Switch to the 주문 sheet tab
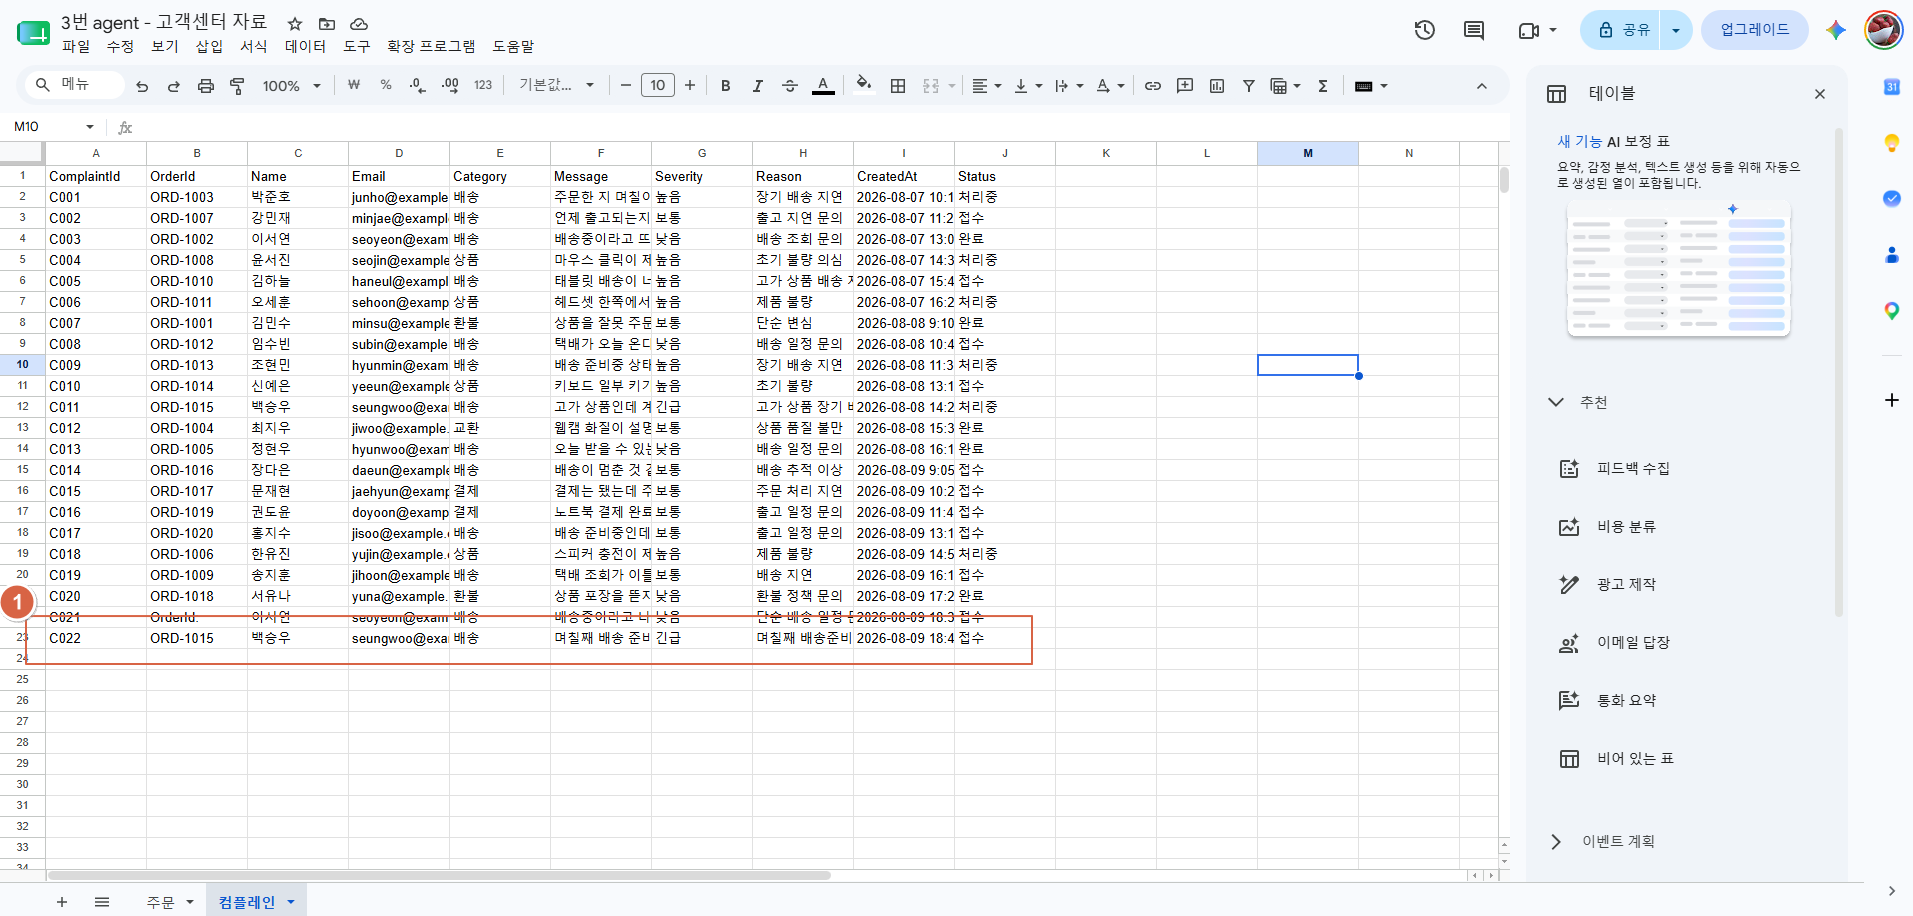Viewport: 1913px width, 916px height. (x=160, y=902)
